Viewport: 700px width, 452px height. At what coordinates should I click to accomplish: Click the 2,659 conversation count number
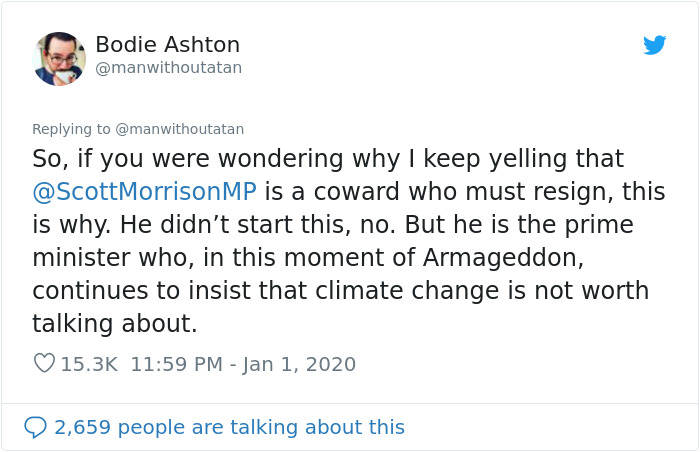[x=85, y=427]
